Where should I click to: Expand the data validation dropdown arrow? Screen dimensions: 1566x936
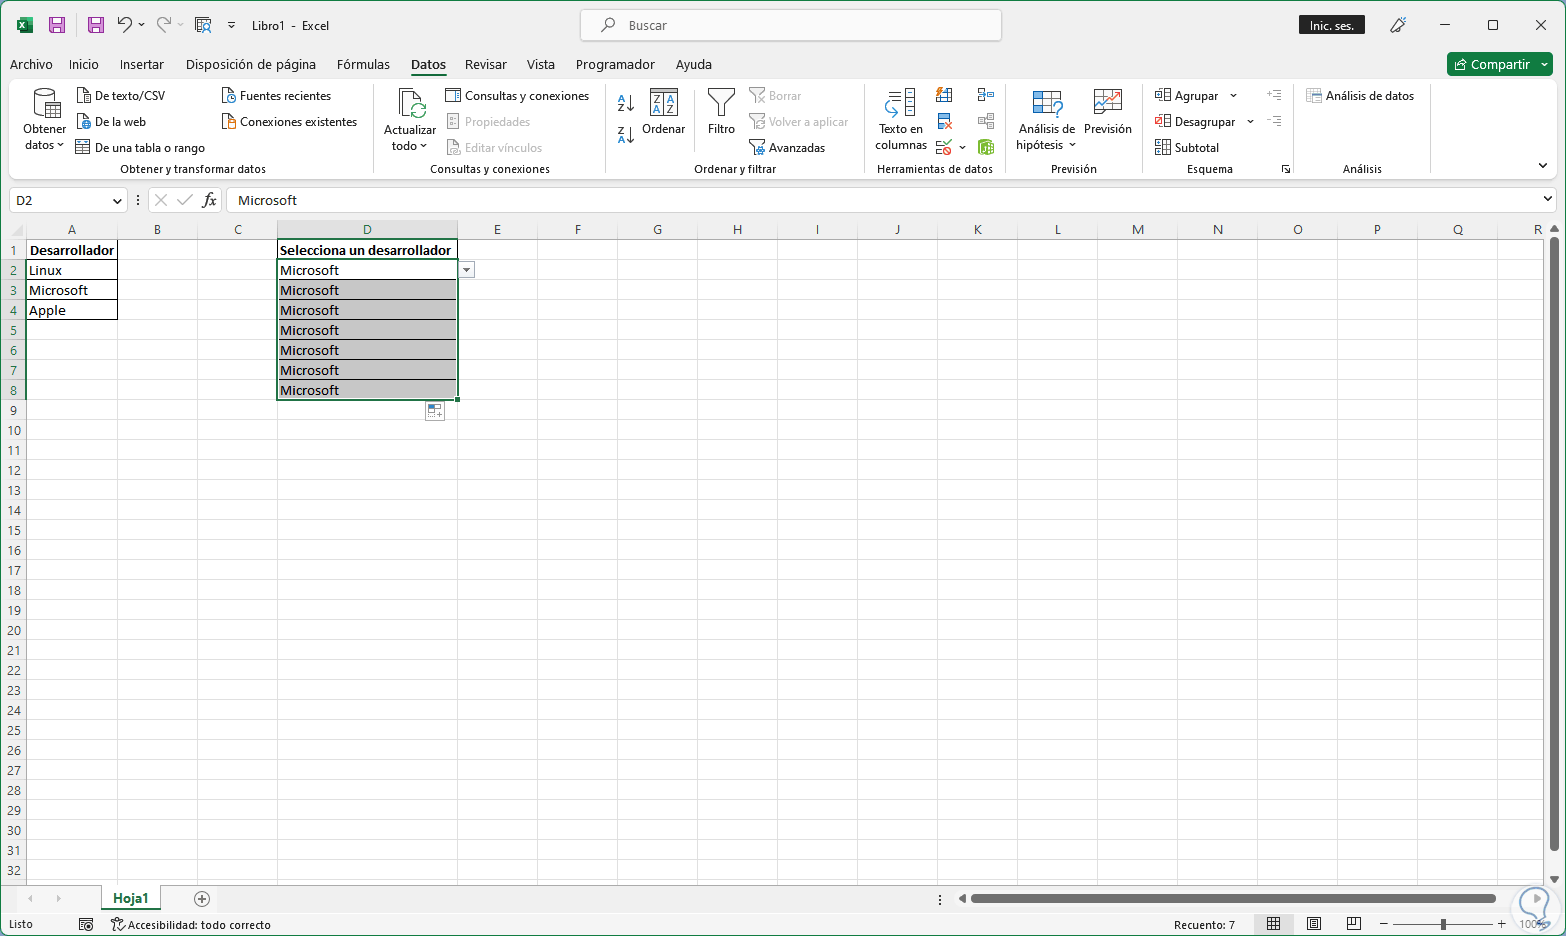click(x=963, y=148)
